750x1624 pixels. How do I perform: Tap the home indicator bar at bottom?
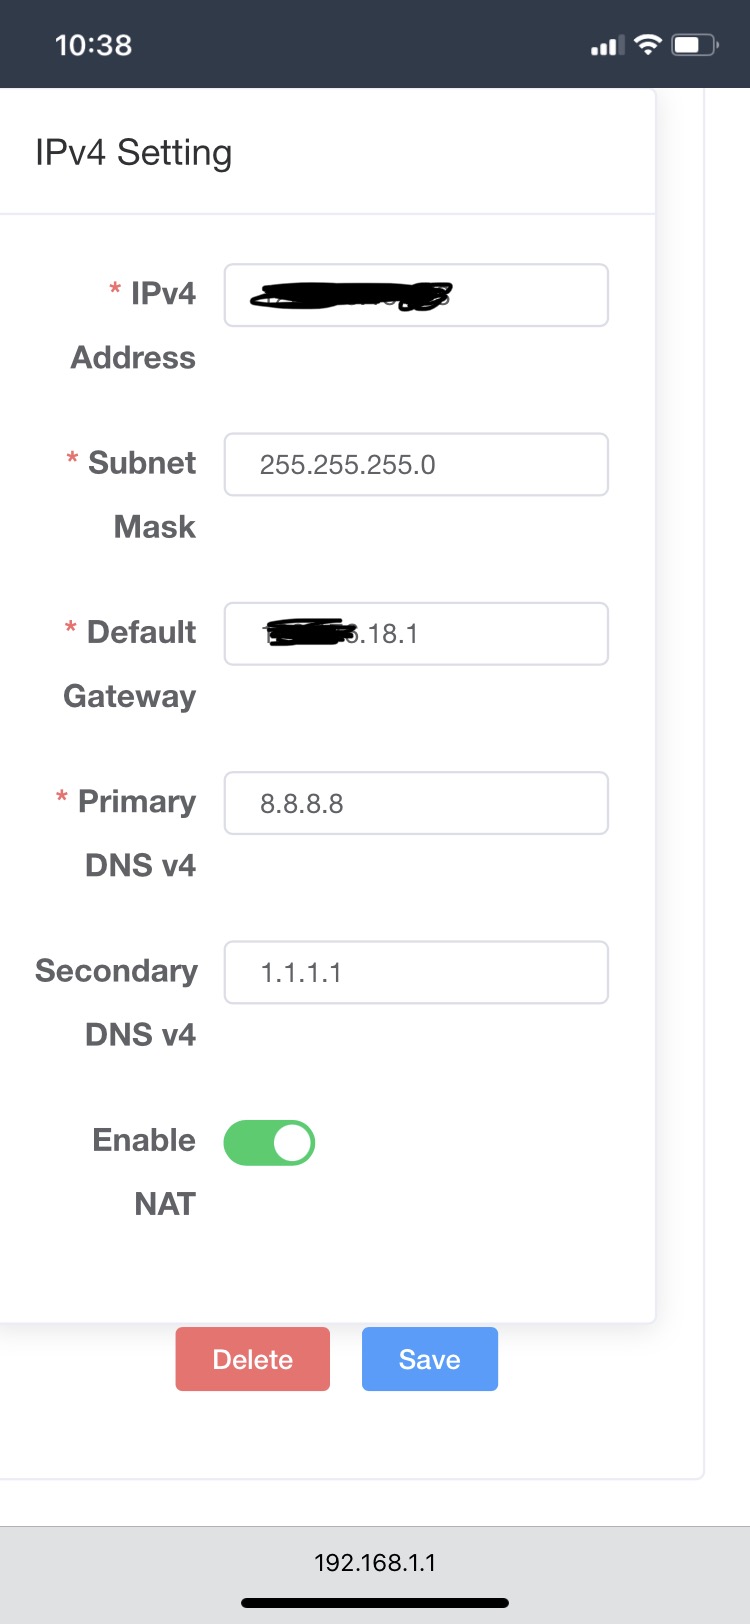(x=375, y=1603)
